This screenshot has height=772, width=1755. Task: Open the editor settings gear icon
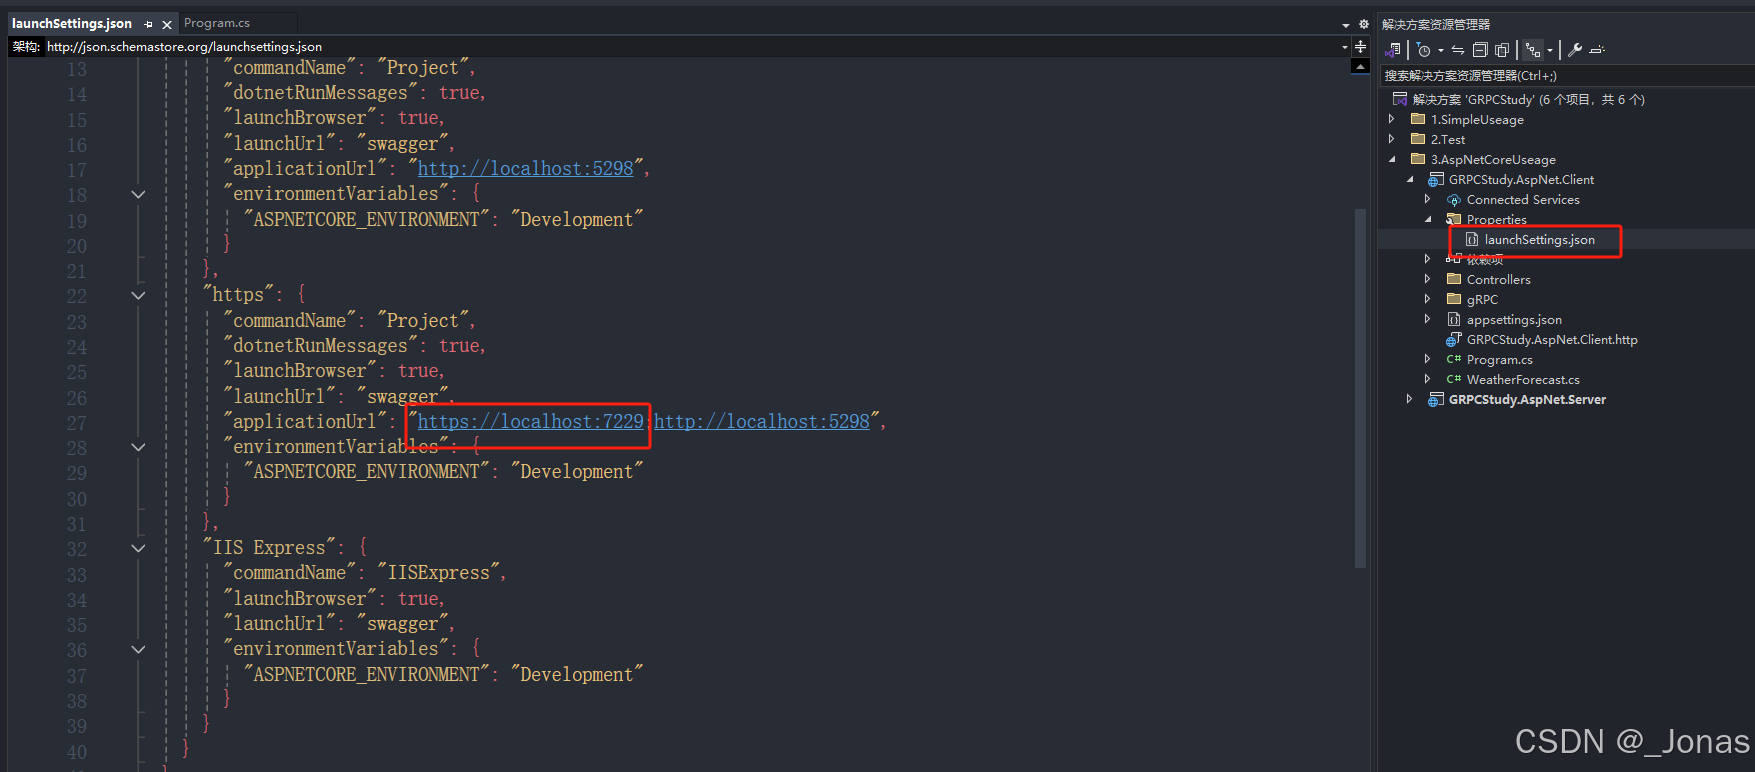[x=1363, y=24]
